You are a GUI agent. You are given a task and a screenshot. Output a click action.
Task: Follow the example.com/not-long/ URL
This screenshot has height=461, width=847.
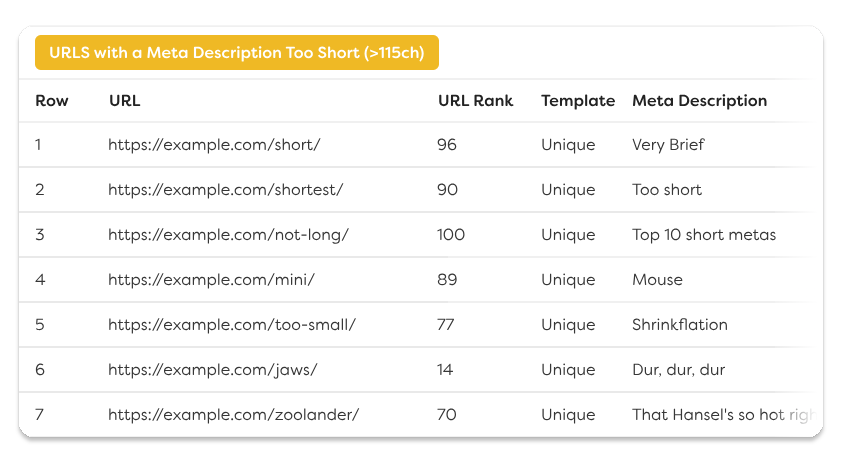click(228, 235)
